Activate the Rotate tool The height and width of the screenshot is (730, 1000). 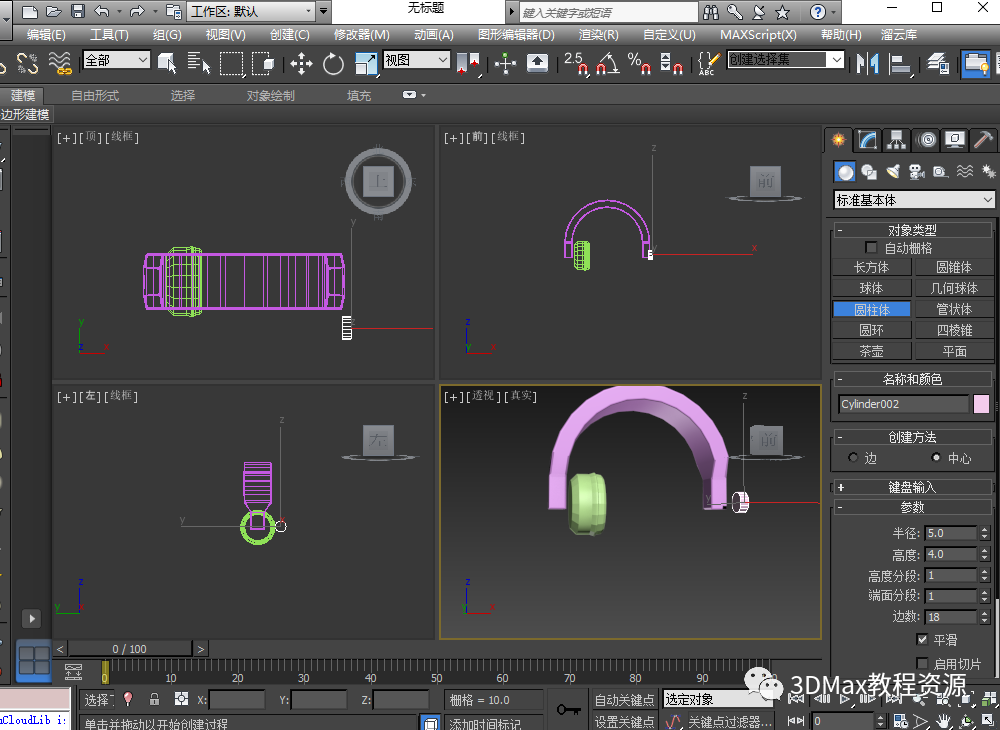pyautogui.click(x=333, y=64)
